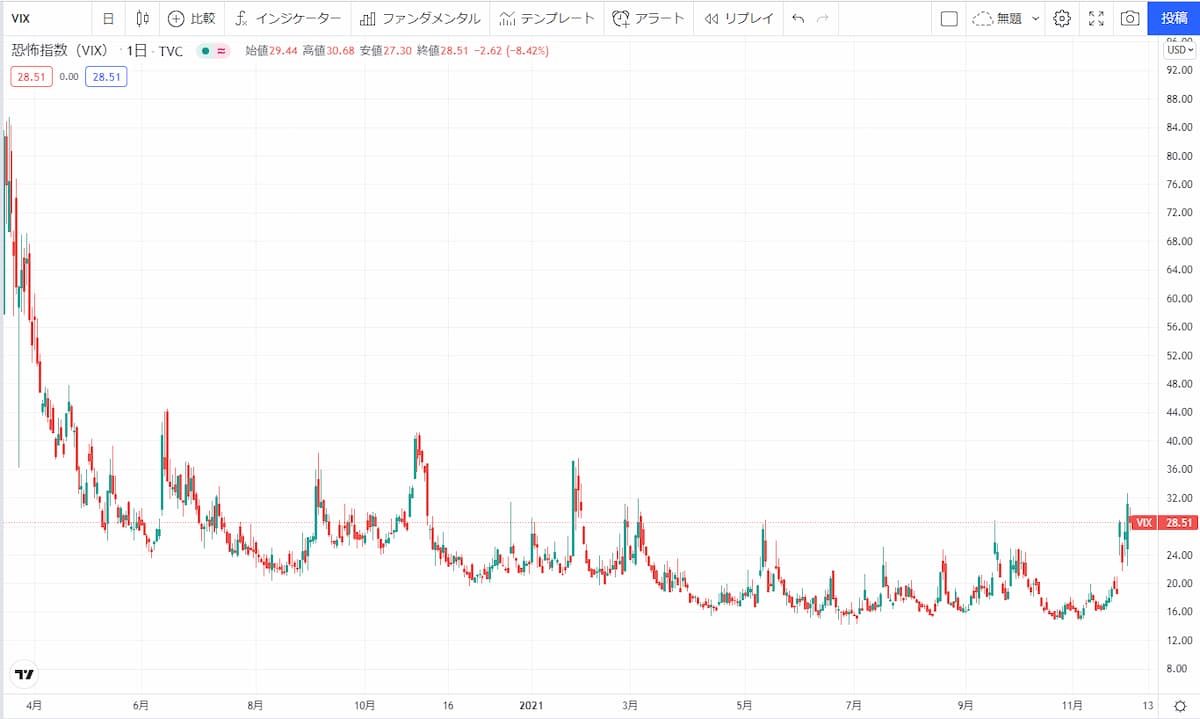The width and height of the screenshot is (1200, 719).
Task: Expand the 無題 saved layout dropdown
Action: coord(1006,18)
